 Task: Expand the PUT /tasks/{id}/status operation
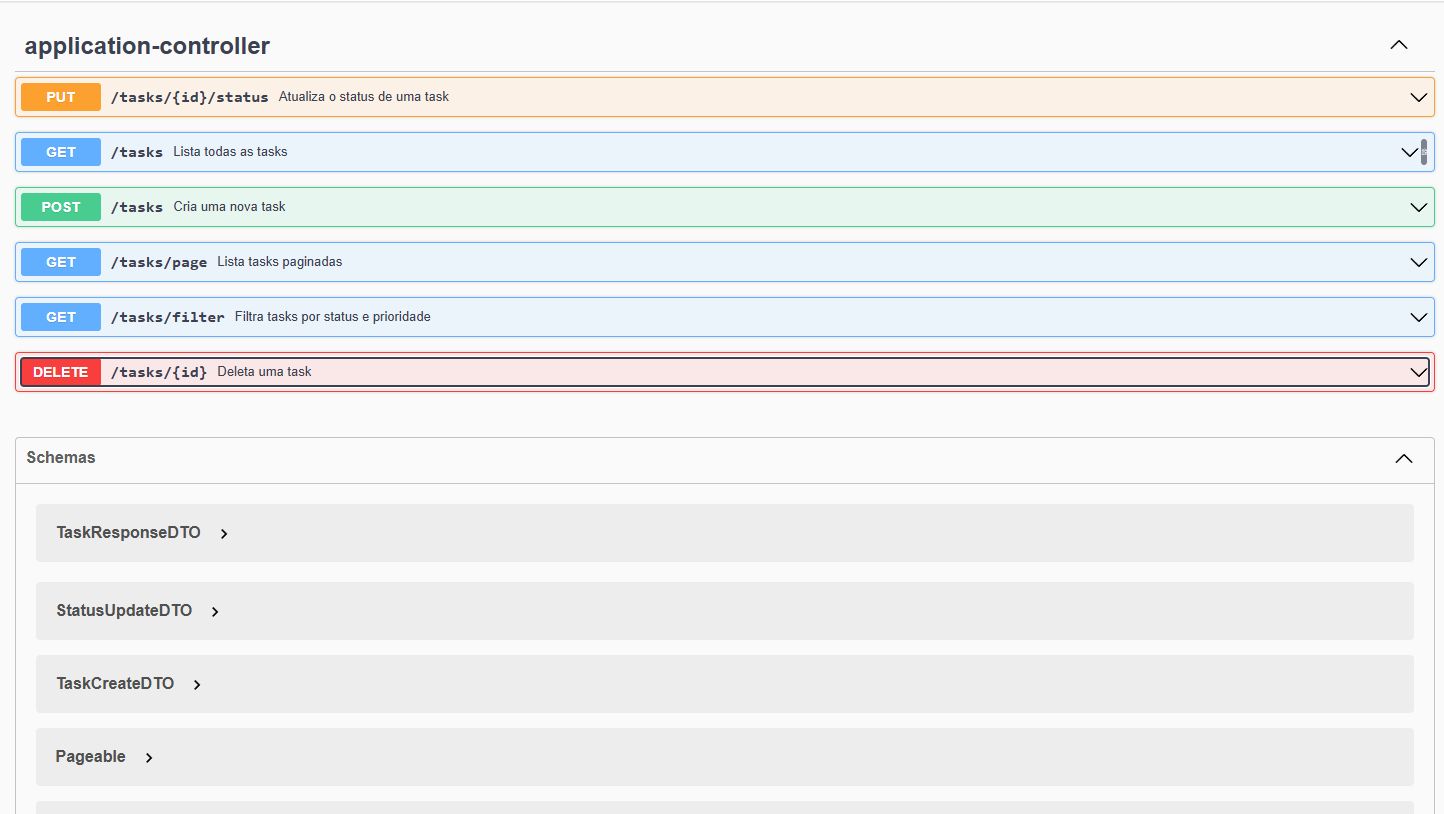(x=1418, y=97)
